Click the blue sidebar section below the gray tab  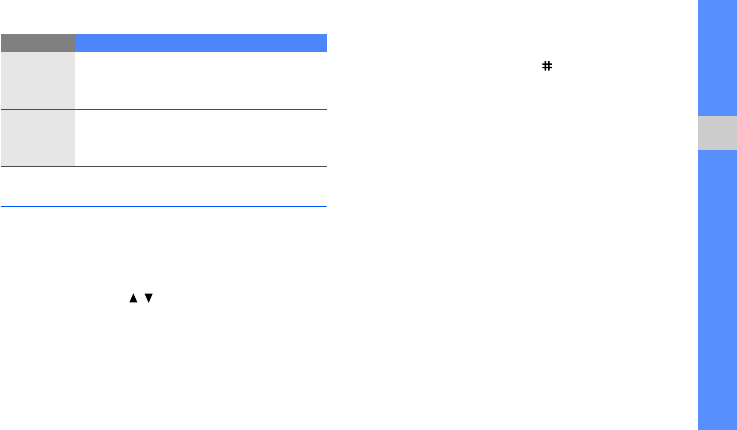[x=717, y=290]
